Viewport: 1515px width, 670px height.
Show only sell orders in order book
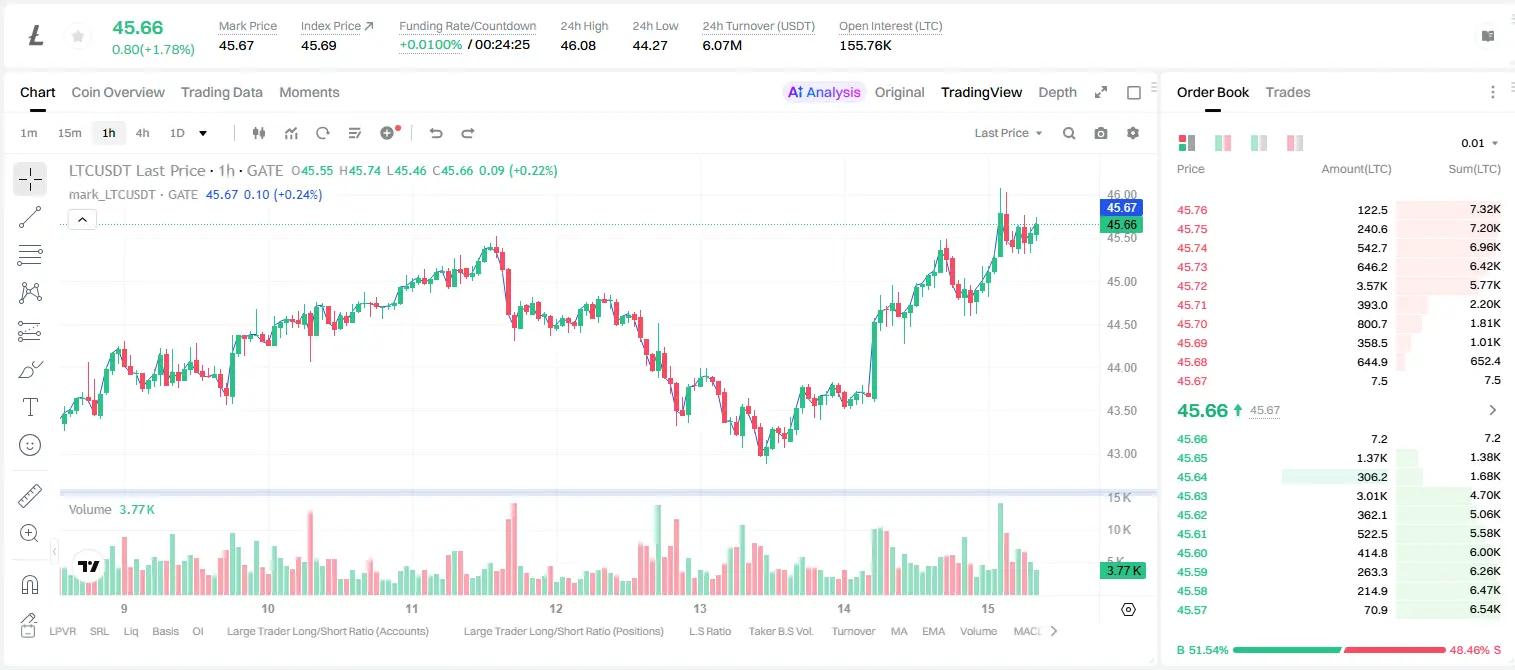click(1295, 143)
